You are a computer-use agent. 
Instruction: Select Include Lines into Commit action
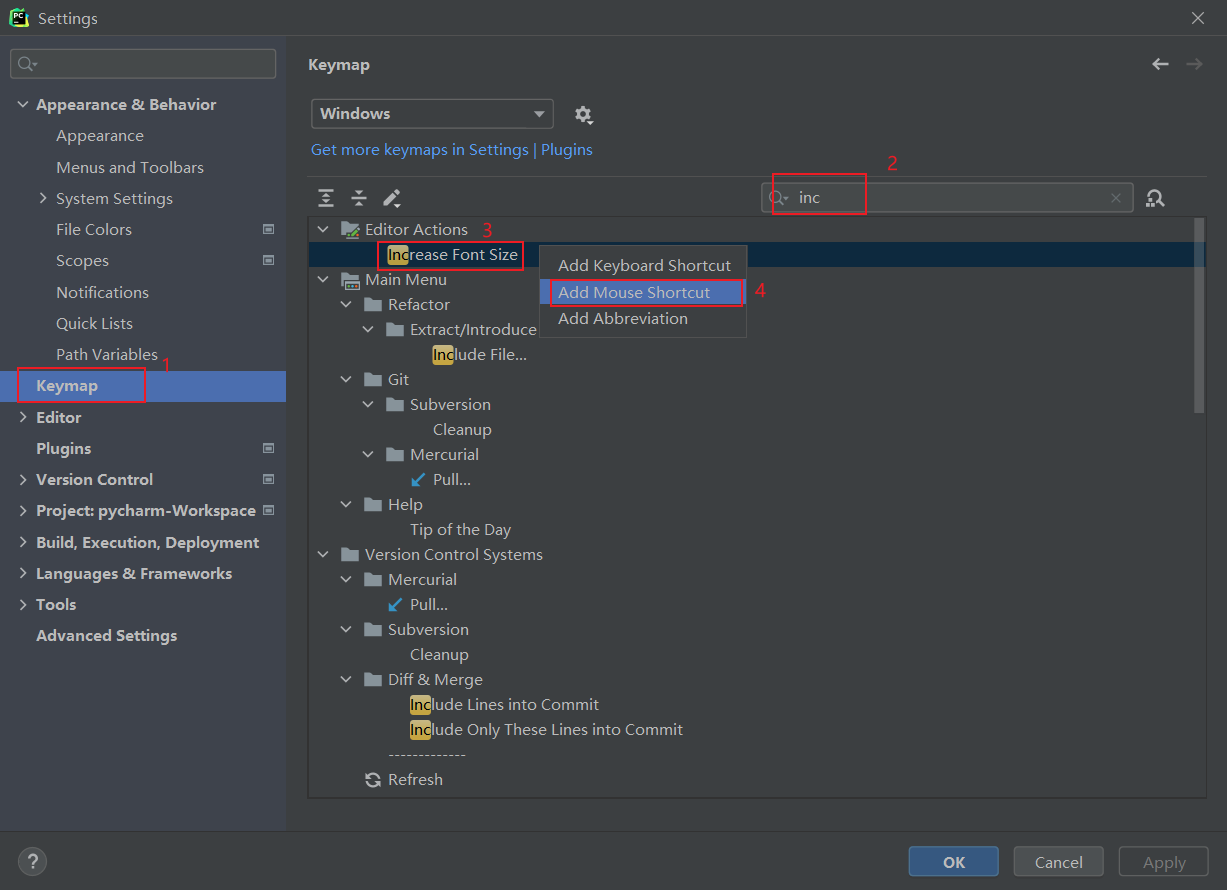coord(505,705)
